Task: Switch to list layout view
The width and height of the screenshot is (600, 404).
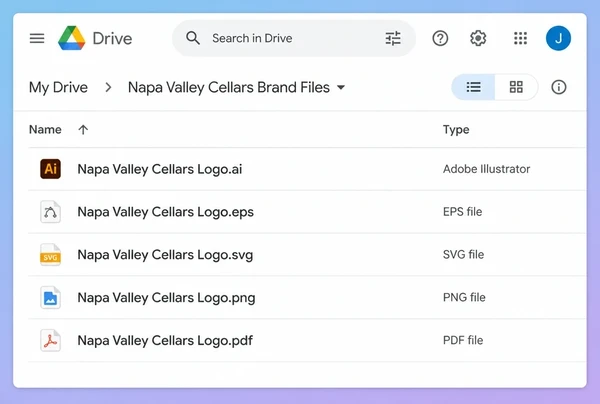Action: (473, 87)
